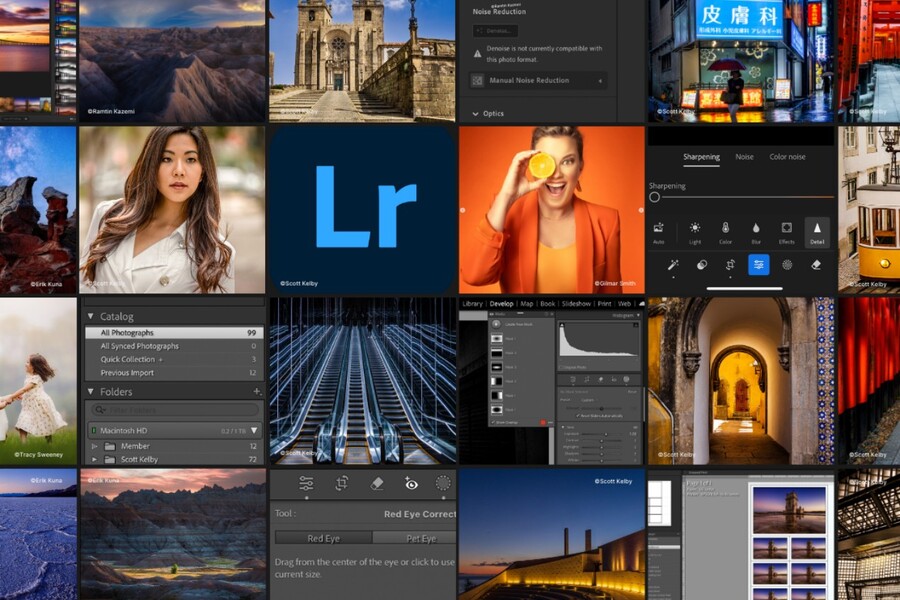Choose the Red Eye option

click(x=323, y=538)
